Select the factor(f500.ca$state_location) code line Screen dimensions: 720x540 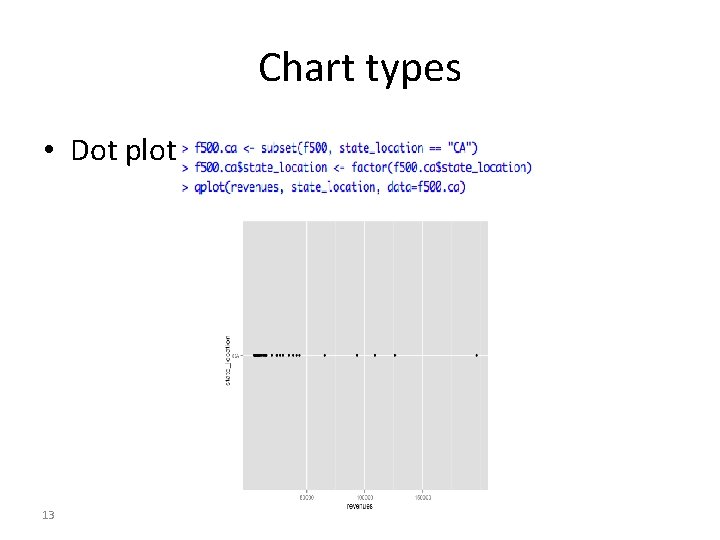pos(357,167)
